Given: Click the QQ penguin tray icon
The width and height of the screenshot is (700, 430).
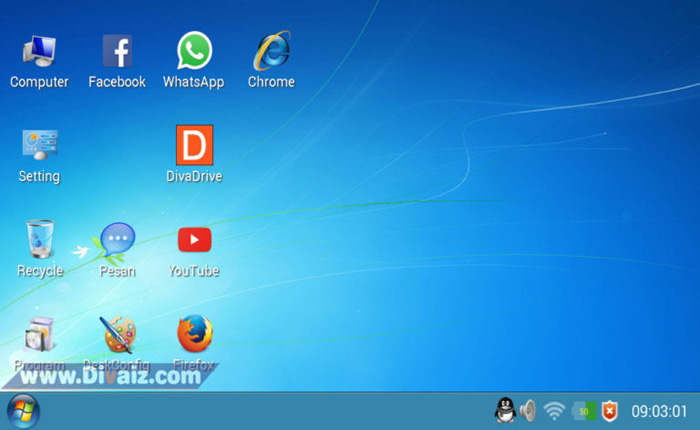Looking at the screenshot, I should (505, 410).
